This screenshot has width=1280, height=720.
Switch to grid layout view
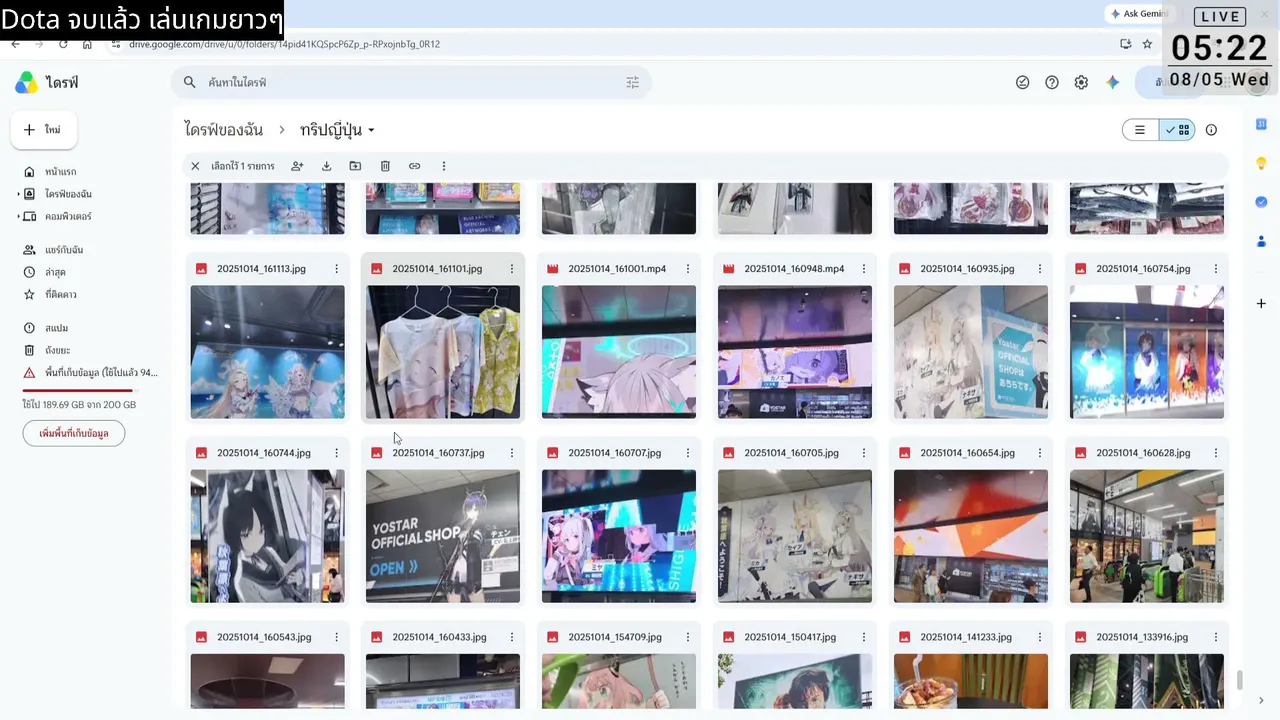tap(1177, 130)
